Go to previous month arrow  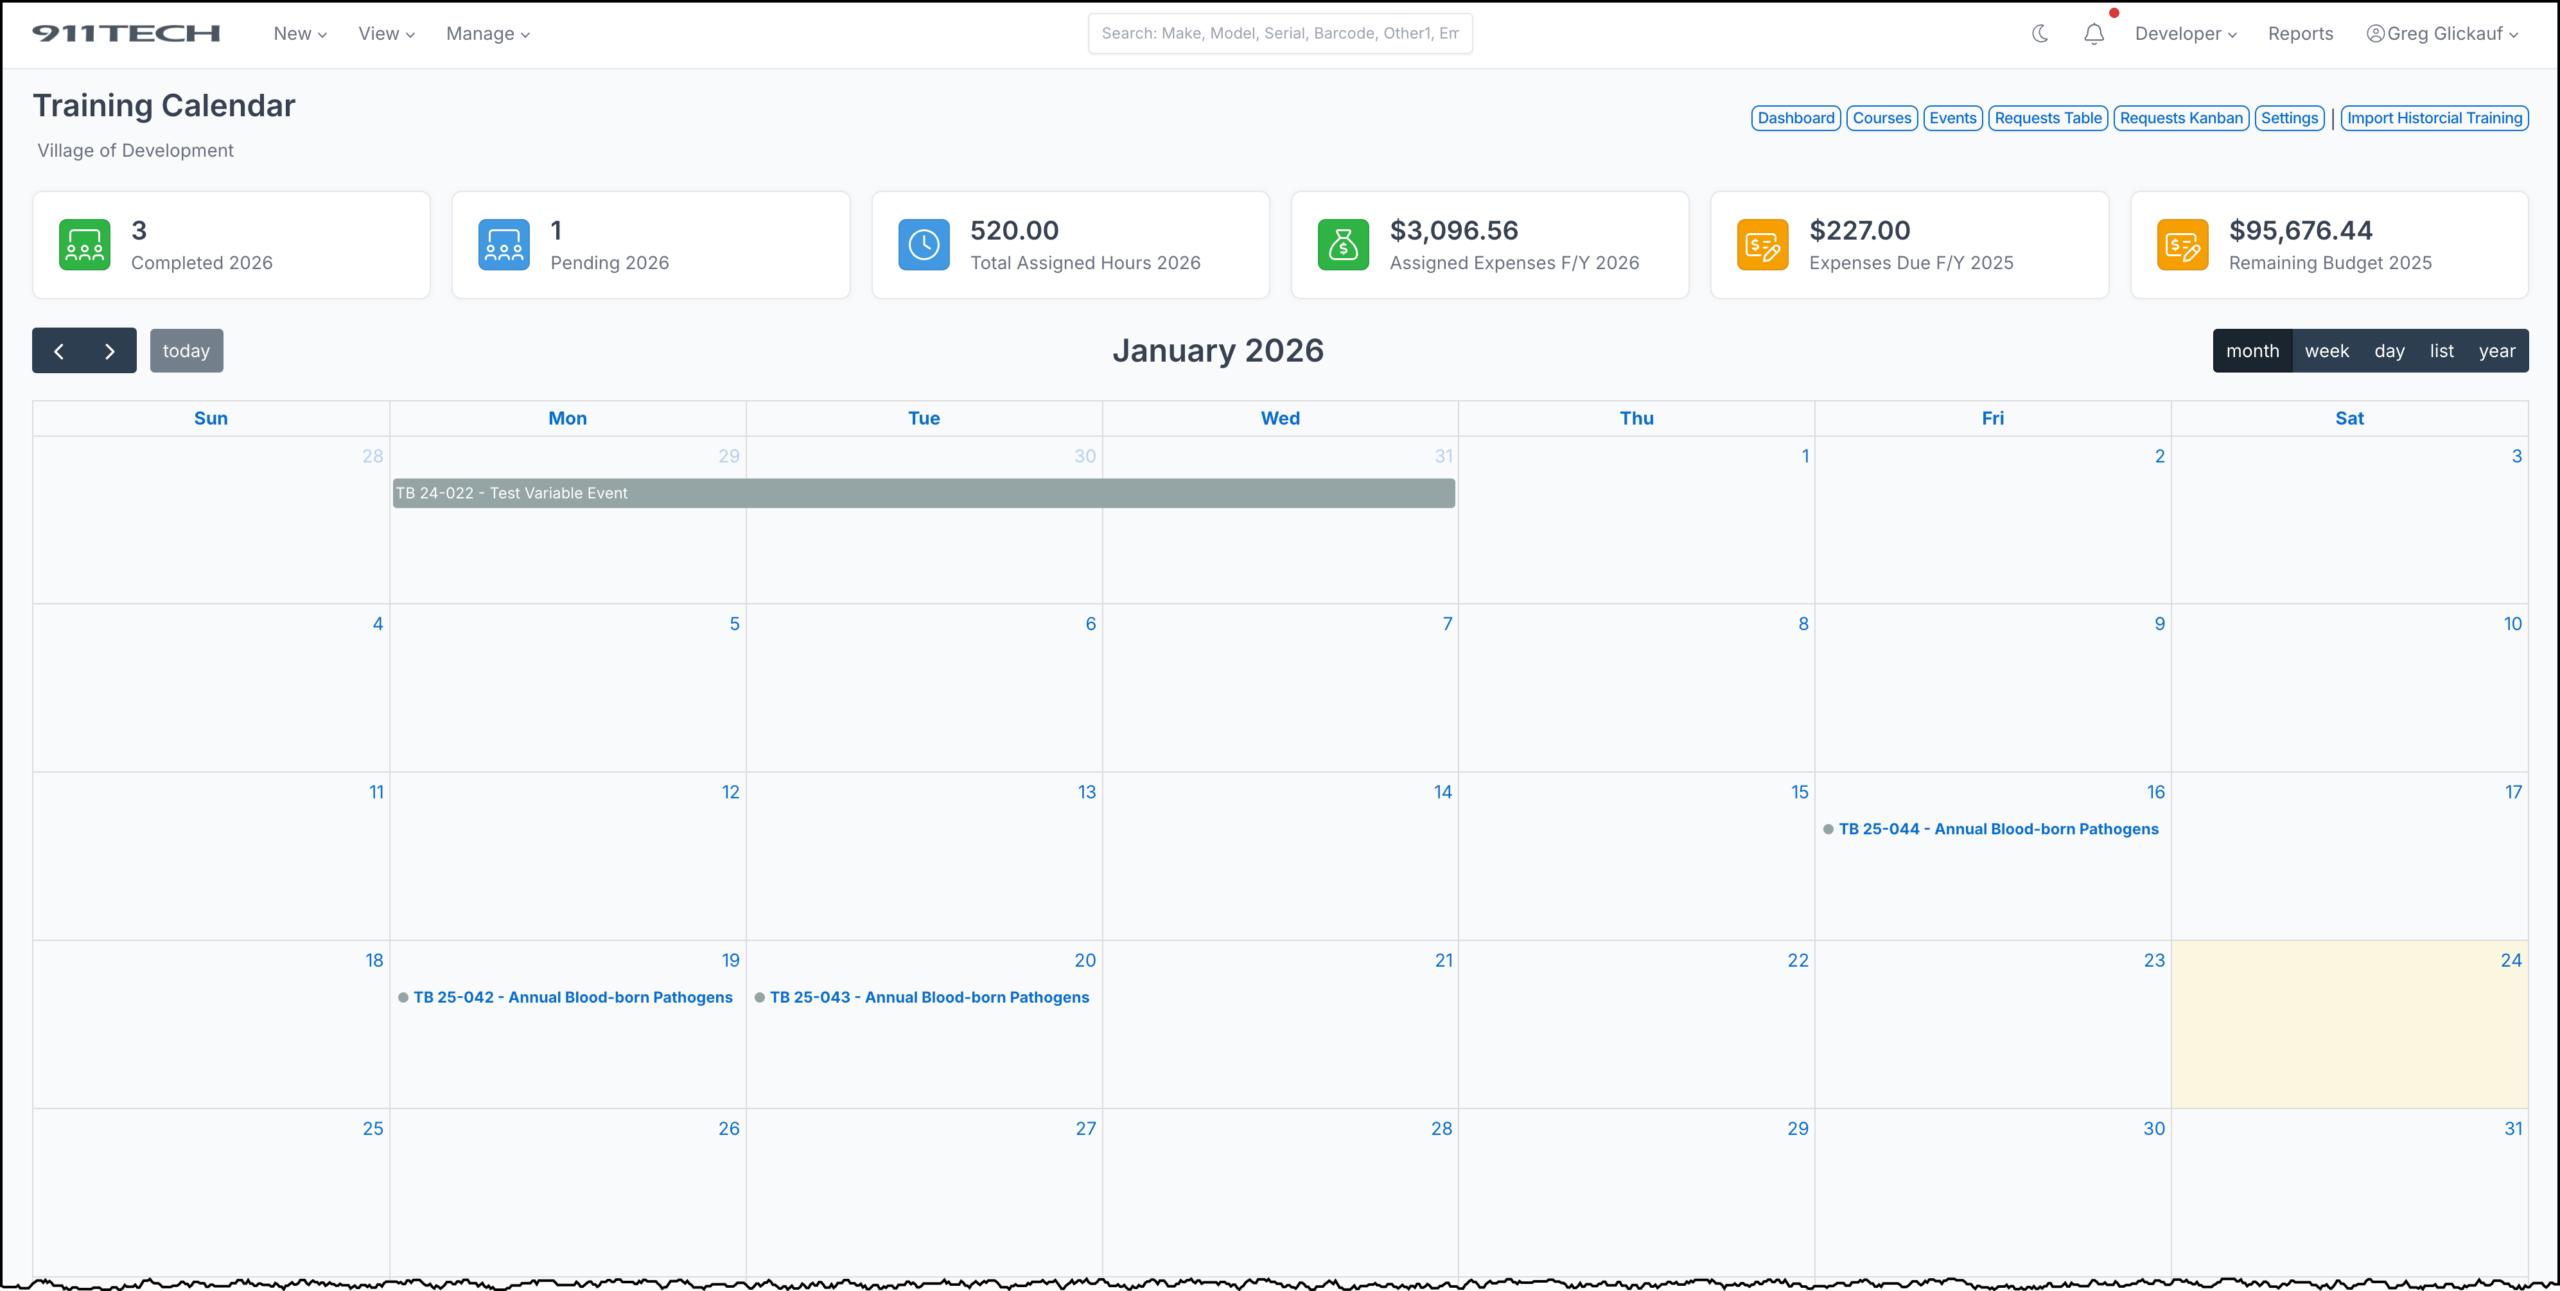pyautogui.click(x=59, y=351)
